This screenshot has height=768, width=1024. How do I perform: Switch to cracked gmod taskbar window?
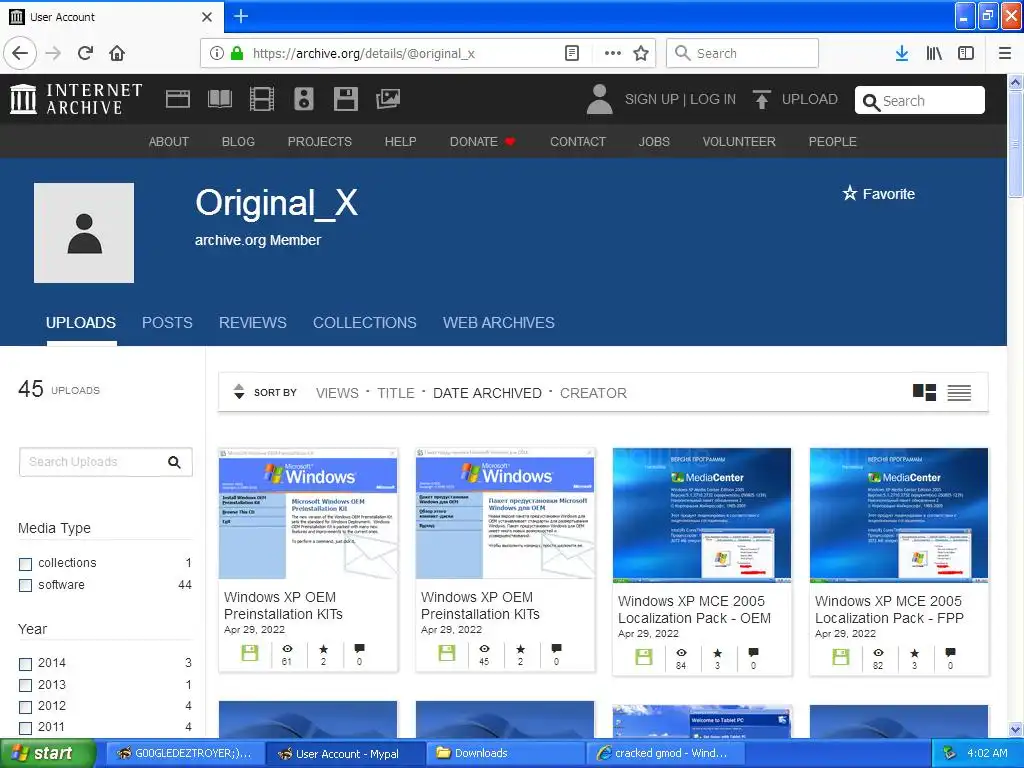[666, 753]
